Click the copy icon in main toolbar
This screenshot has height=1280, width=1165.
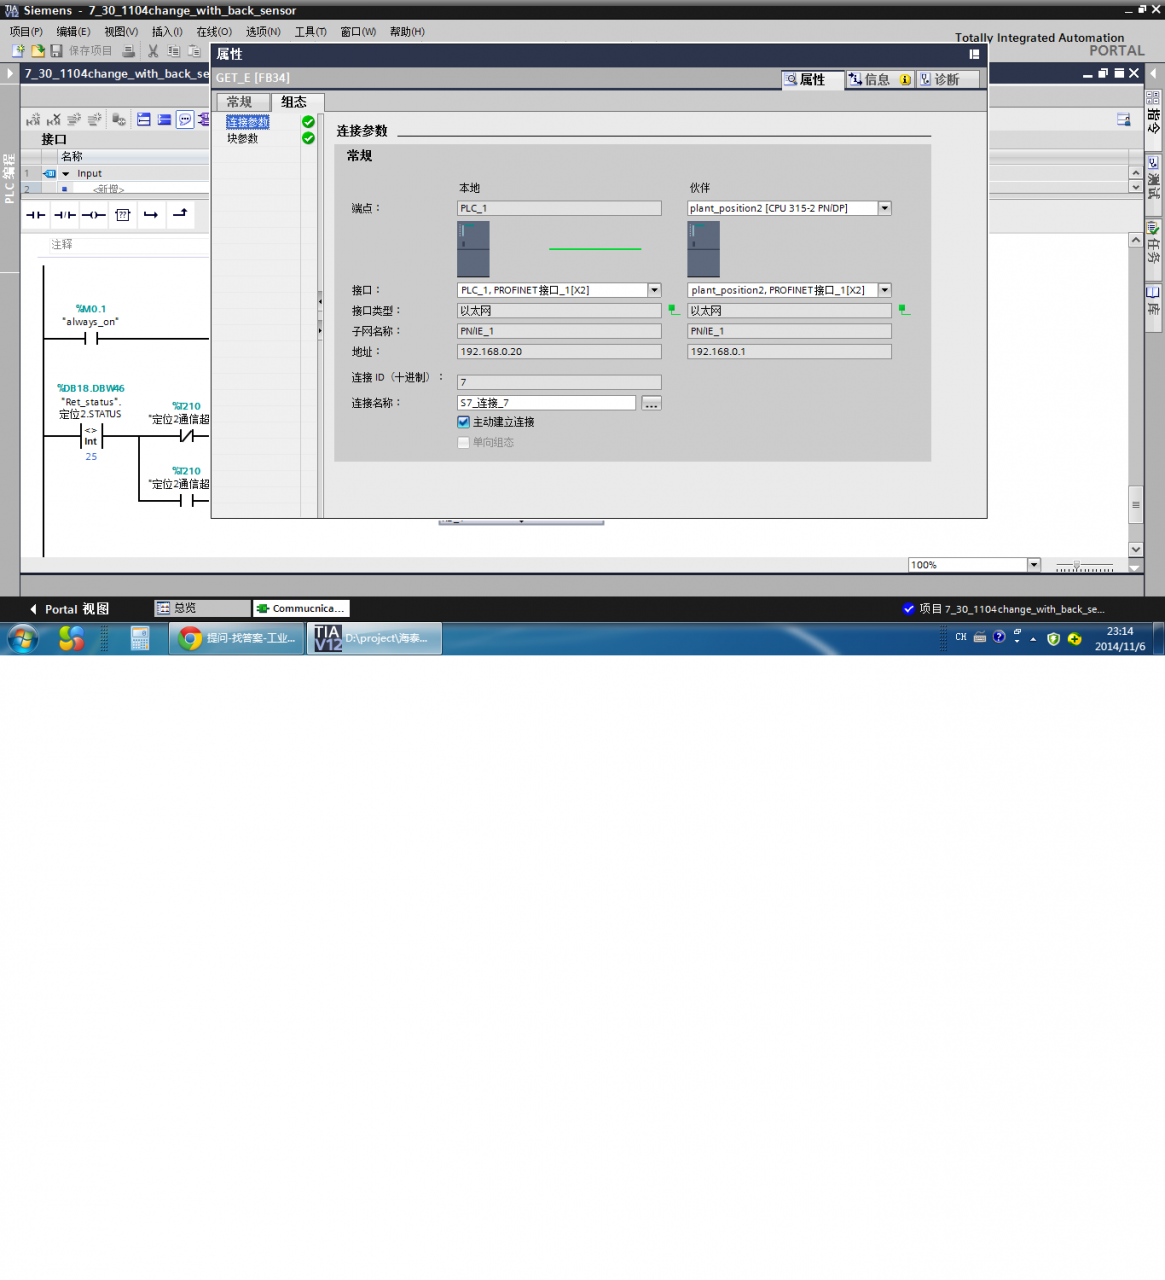(174, 51)
